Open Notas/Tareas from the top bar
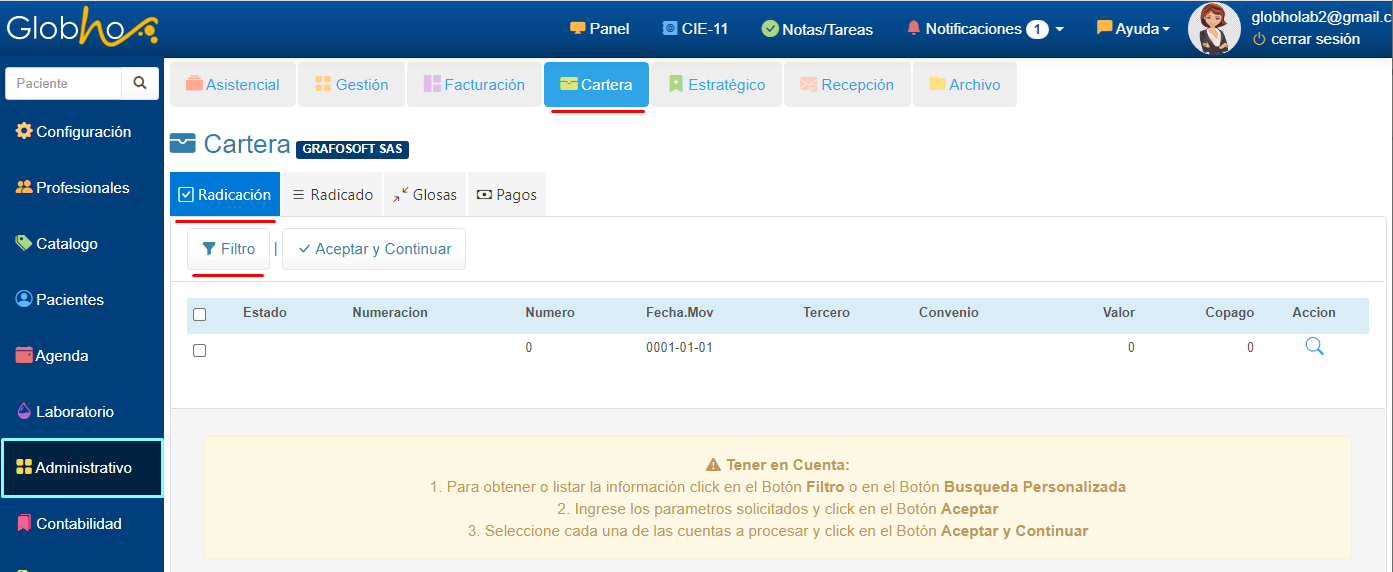Image resolution: width=1393 pixels, height=572 pixels. [817, 29]
